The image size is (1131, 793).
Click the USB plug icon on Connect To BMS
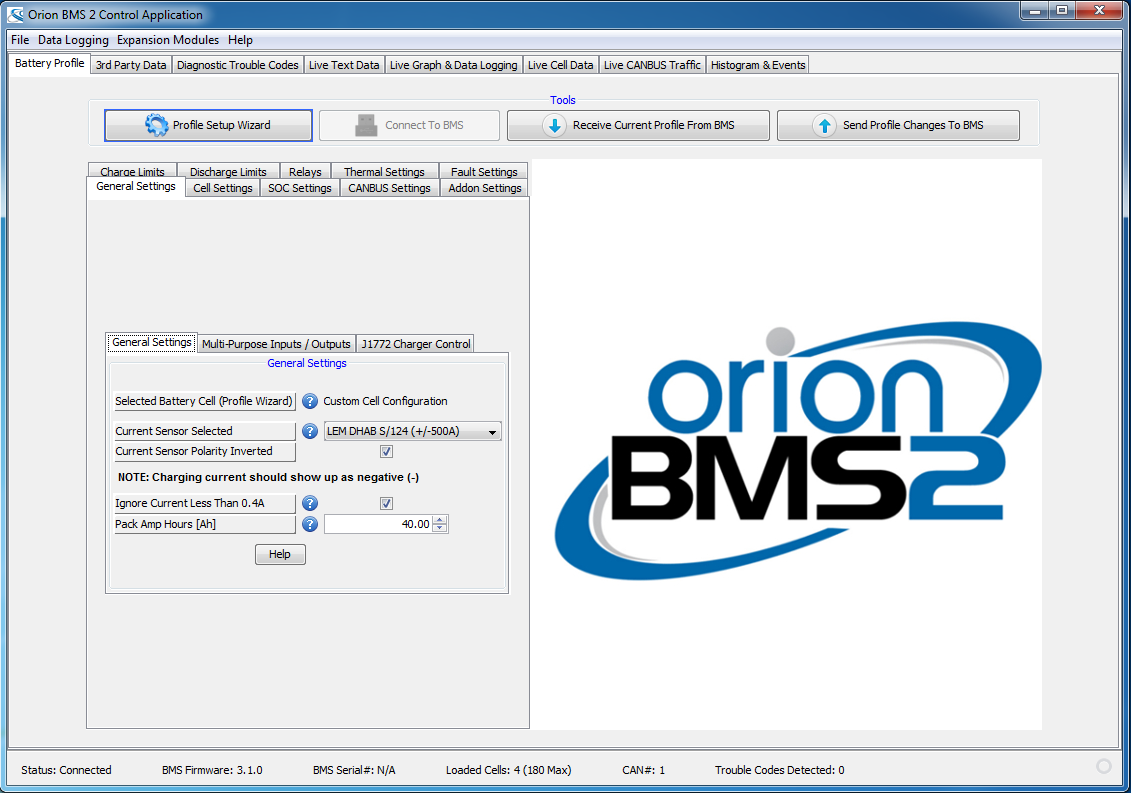click(x=366, y=125)
